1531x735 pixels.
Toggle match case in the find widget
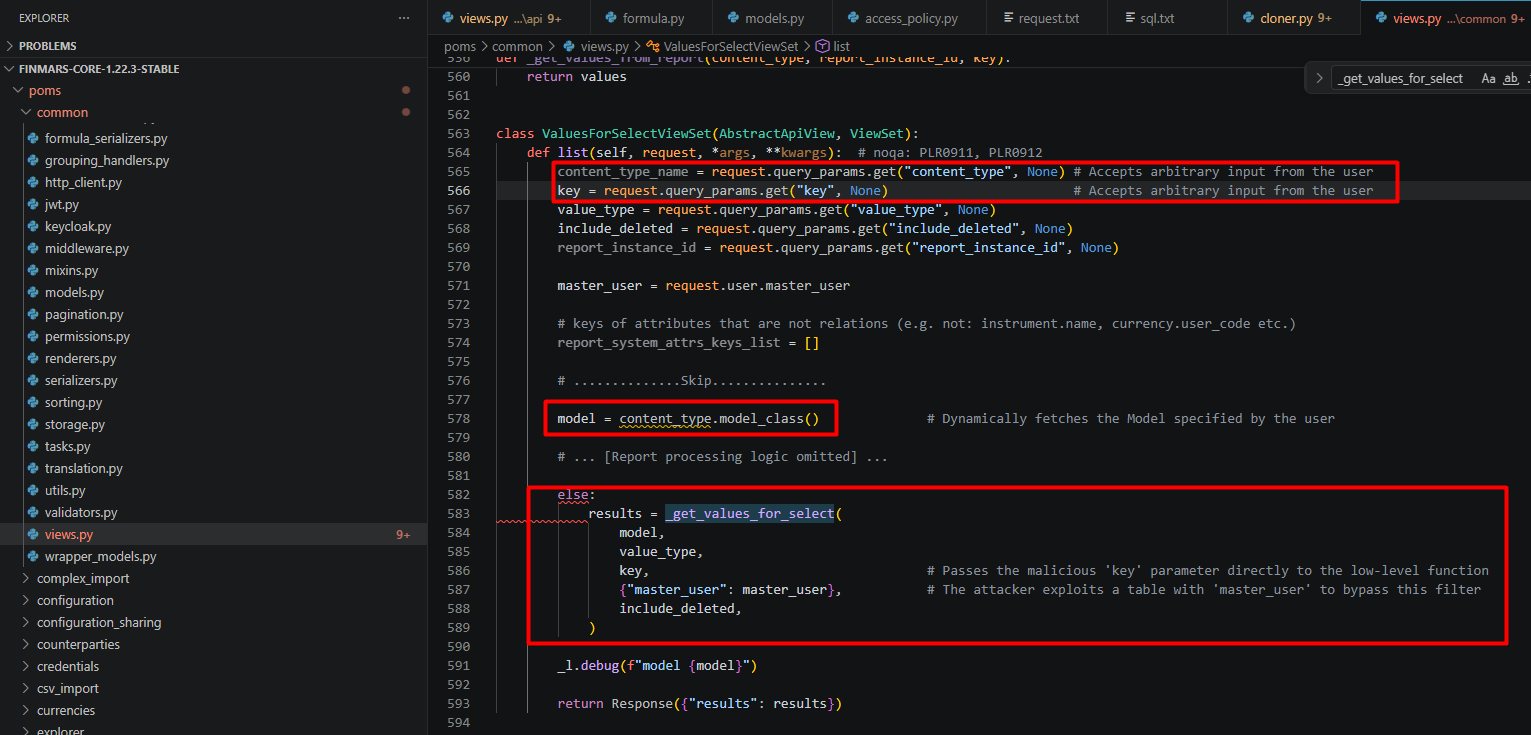tap(1489, 77)
